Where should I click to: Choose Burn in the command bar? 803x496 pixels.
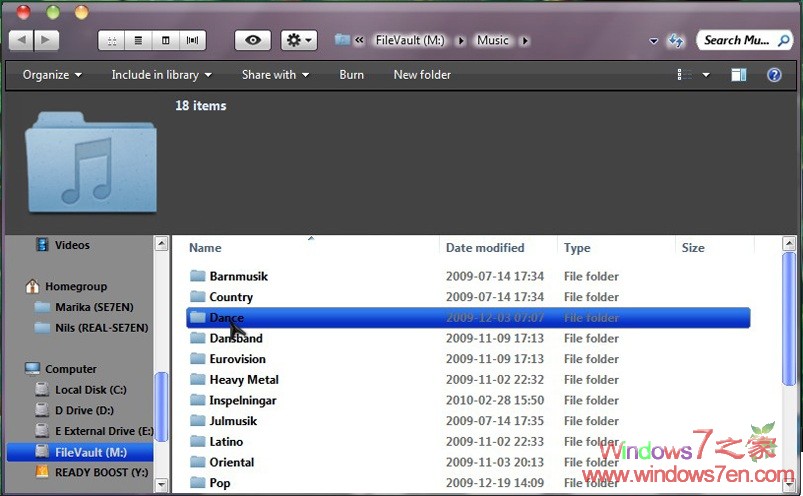(x=351, y=75)
